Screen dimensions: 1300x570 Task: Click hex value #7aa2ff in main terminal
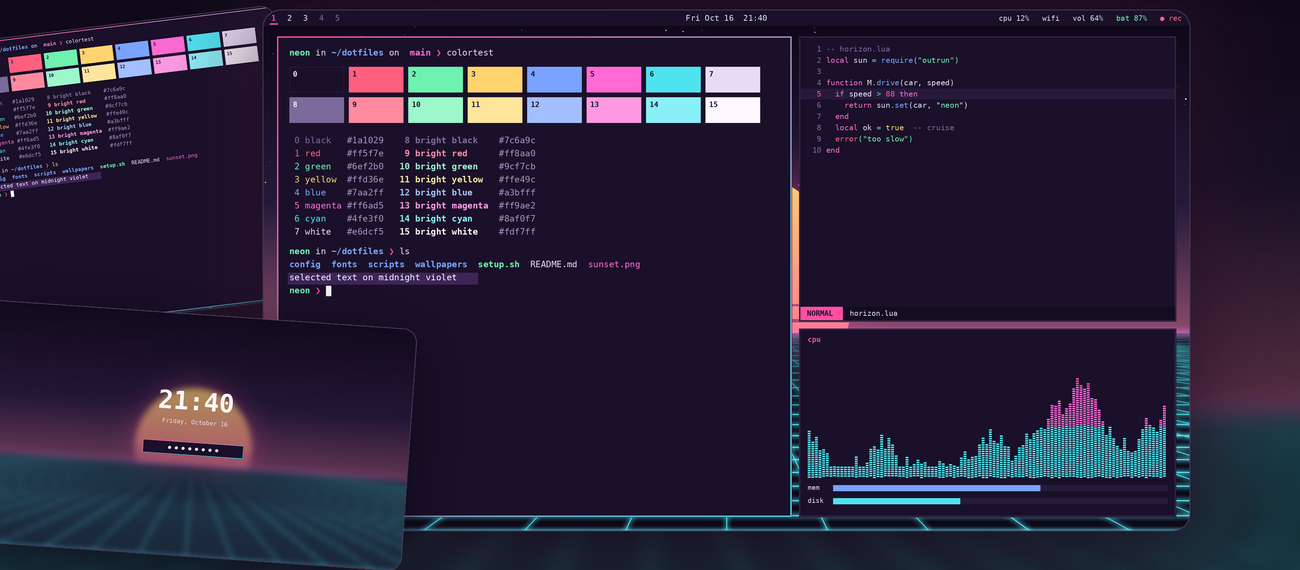pos(365,193)
